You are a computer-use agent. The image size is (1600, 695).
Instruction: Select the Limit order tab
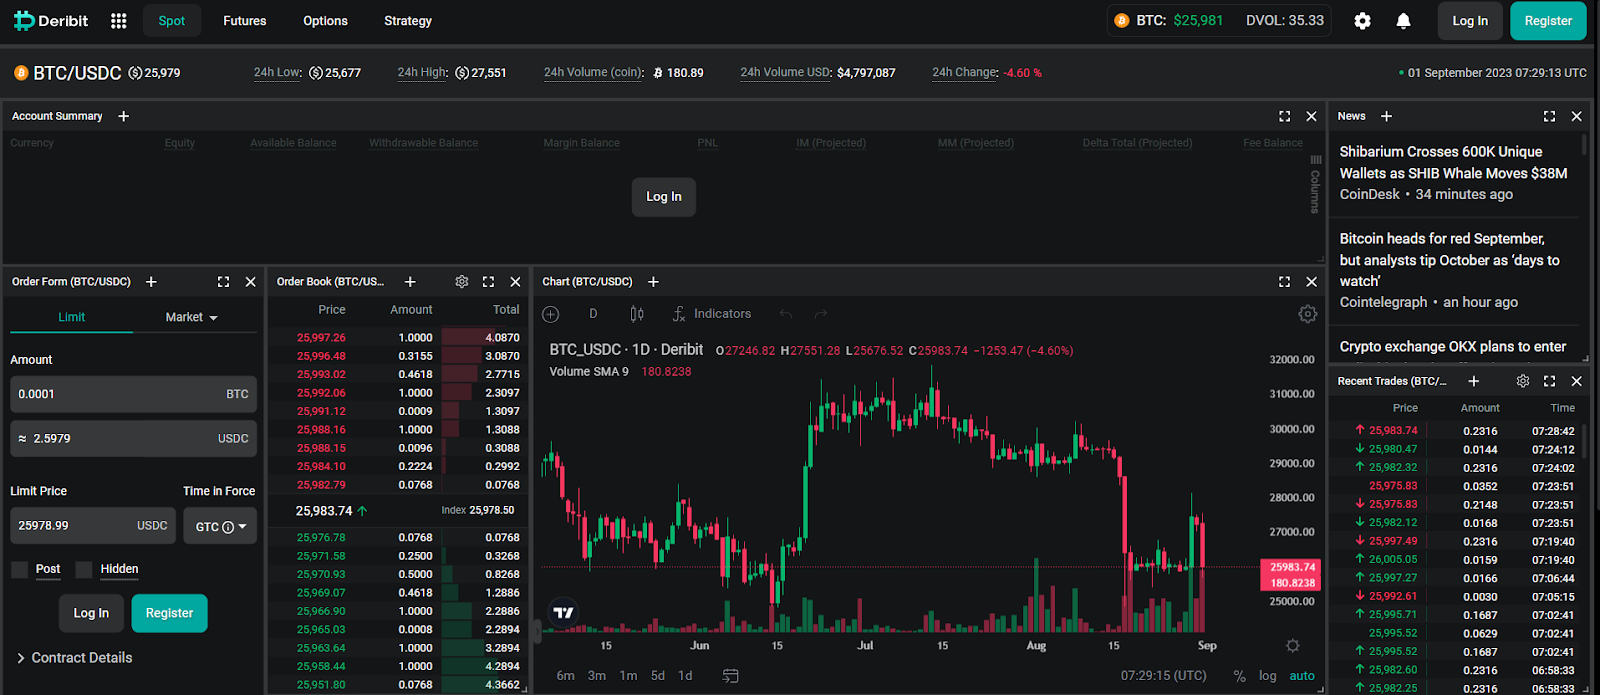(71, 317)
